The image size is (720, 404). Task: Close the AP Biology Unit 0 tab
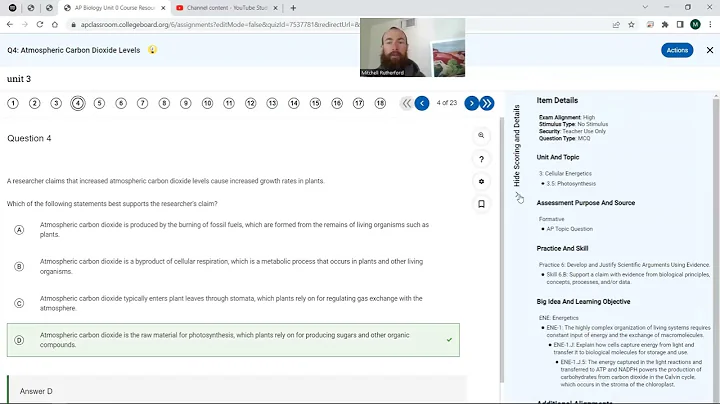coord(163,8)
